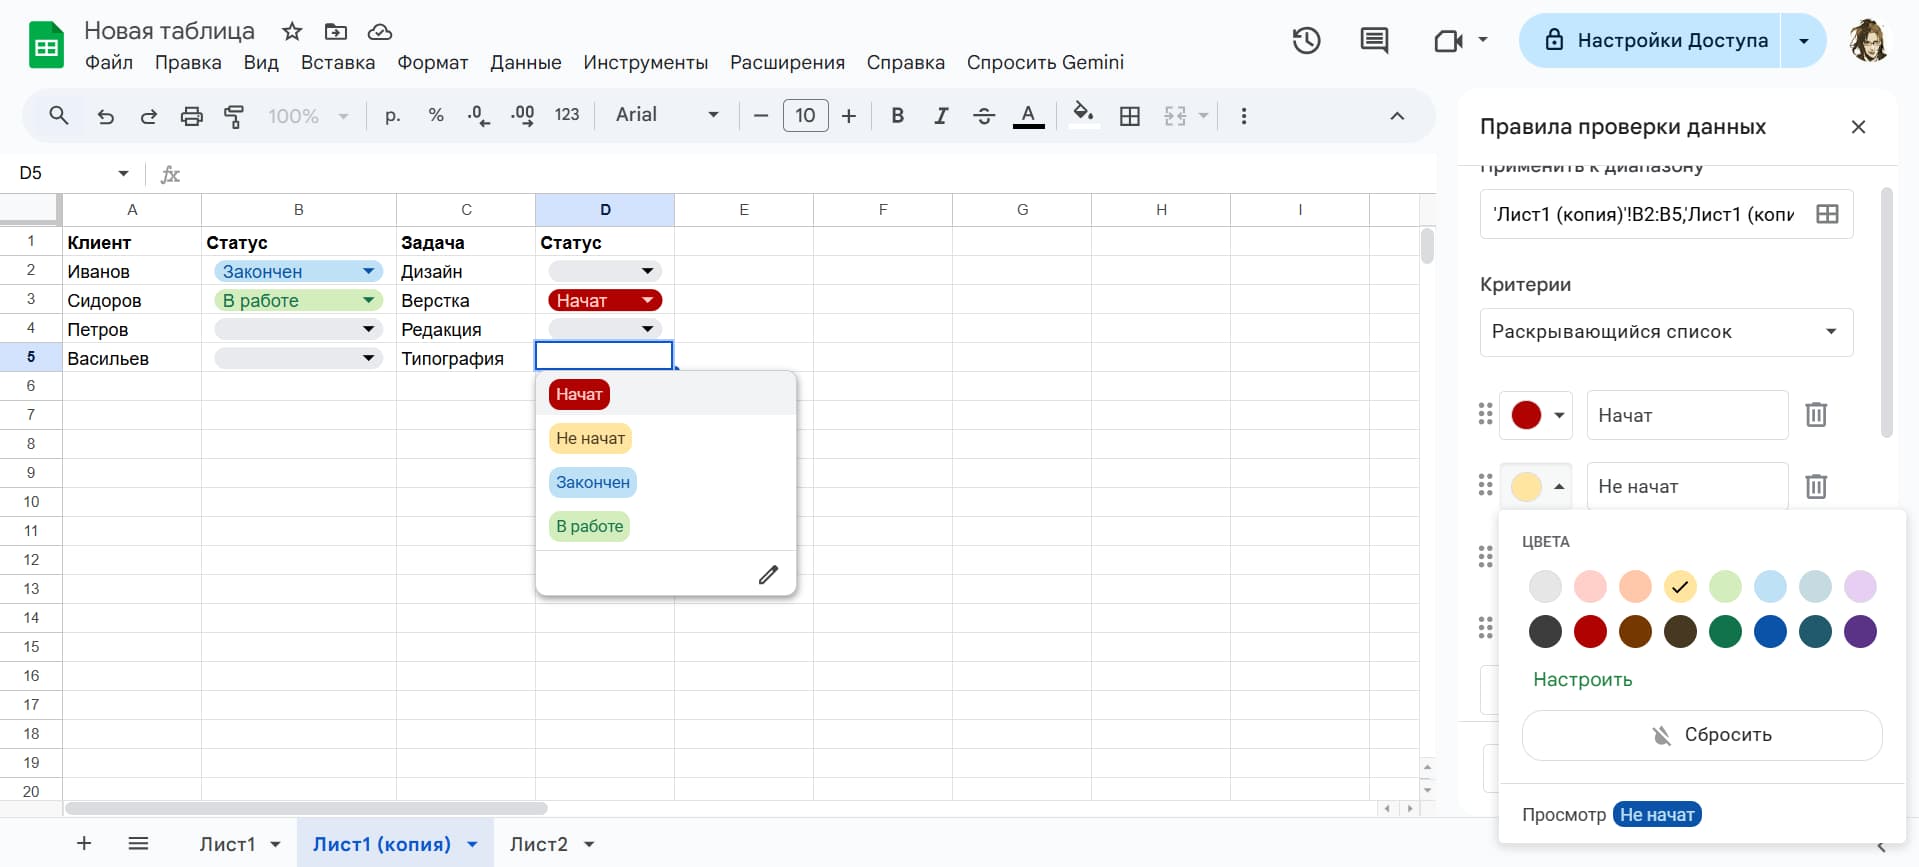
Task: Switch to the "Лист2" sheet tab
Action: tap(538, 844)
